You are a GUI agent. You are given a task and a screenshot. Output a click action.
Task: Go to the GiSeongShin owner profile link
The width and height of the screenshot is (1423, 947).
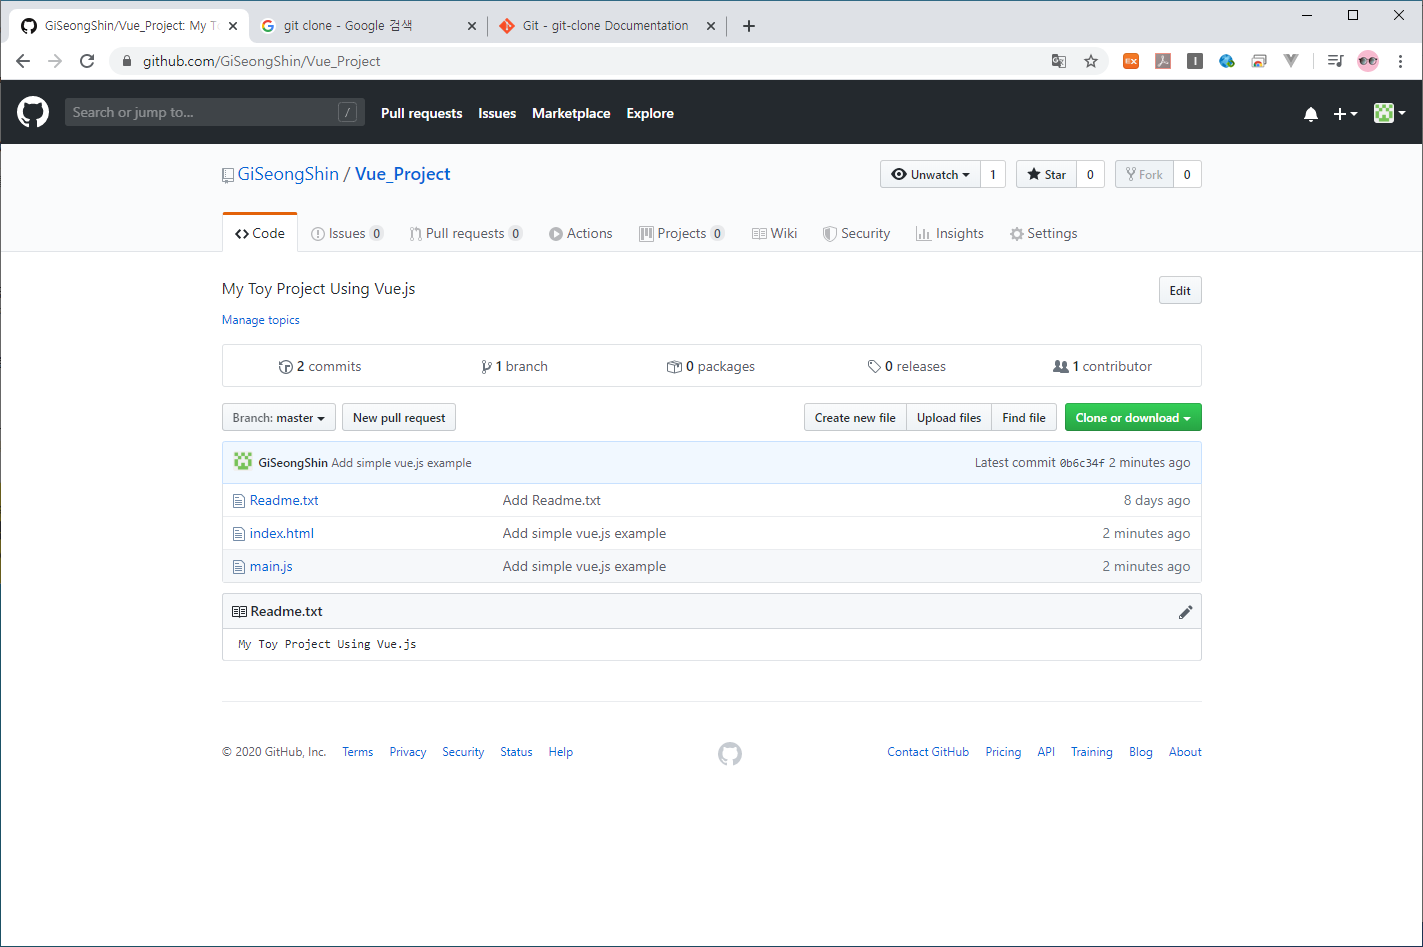(288, 174)
